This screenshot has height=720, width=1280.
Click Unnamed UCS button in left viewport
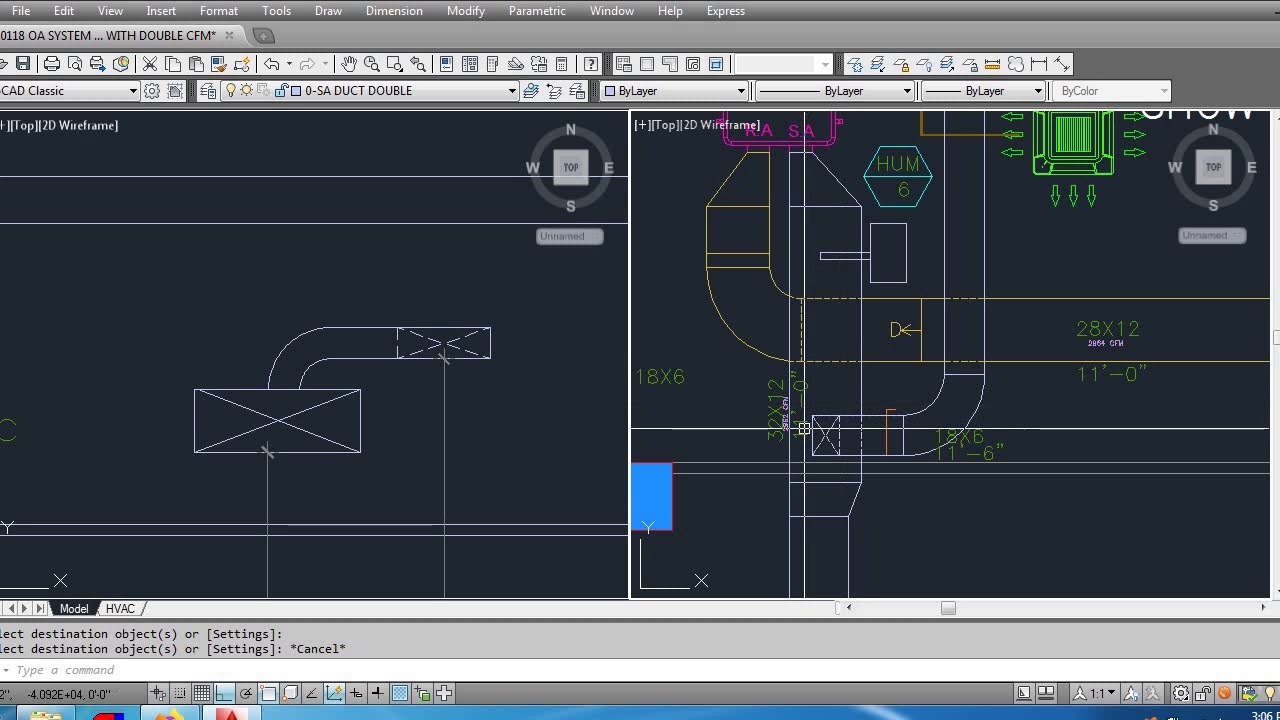(570, 236)
